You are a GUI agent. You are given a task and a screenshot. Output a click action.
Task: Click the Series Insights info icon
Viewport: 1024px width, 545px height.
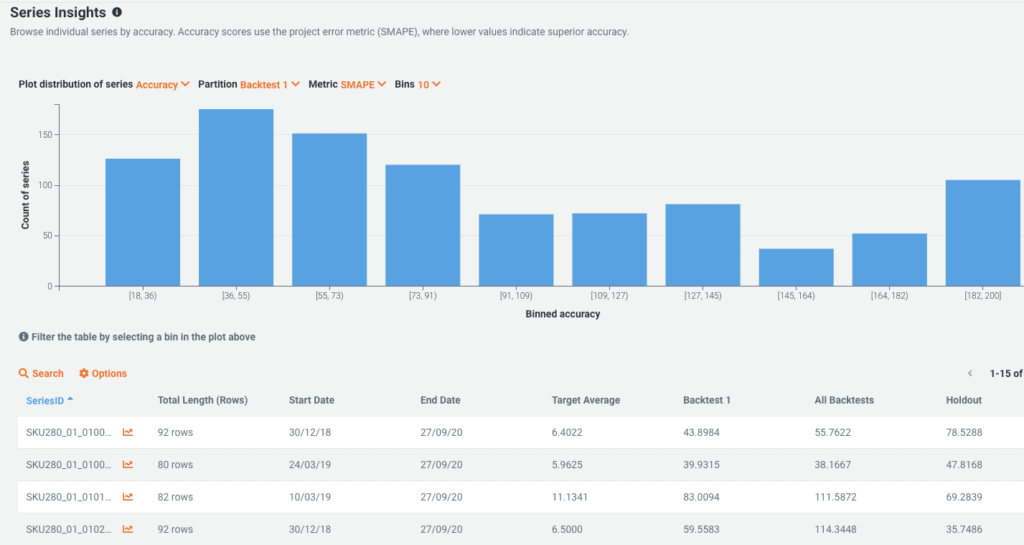point(117,13)
